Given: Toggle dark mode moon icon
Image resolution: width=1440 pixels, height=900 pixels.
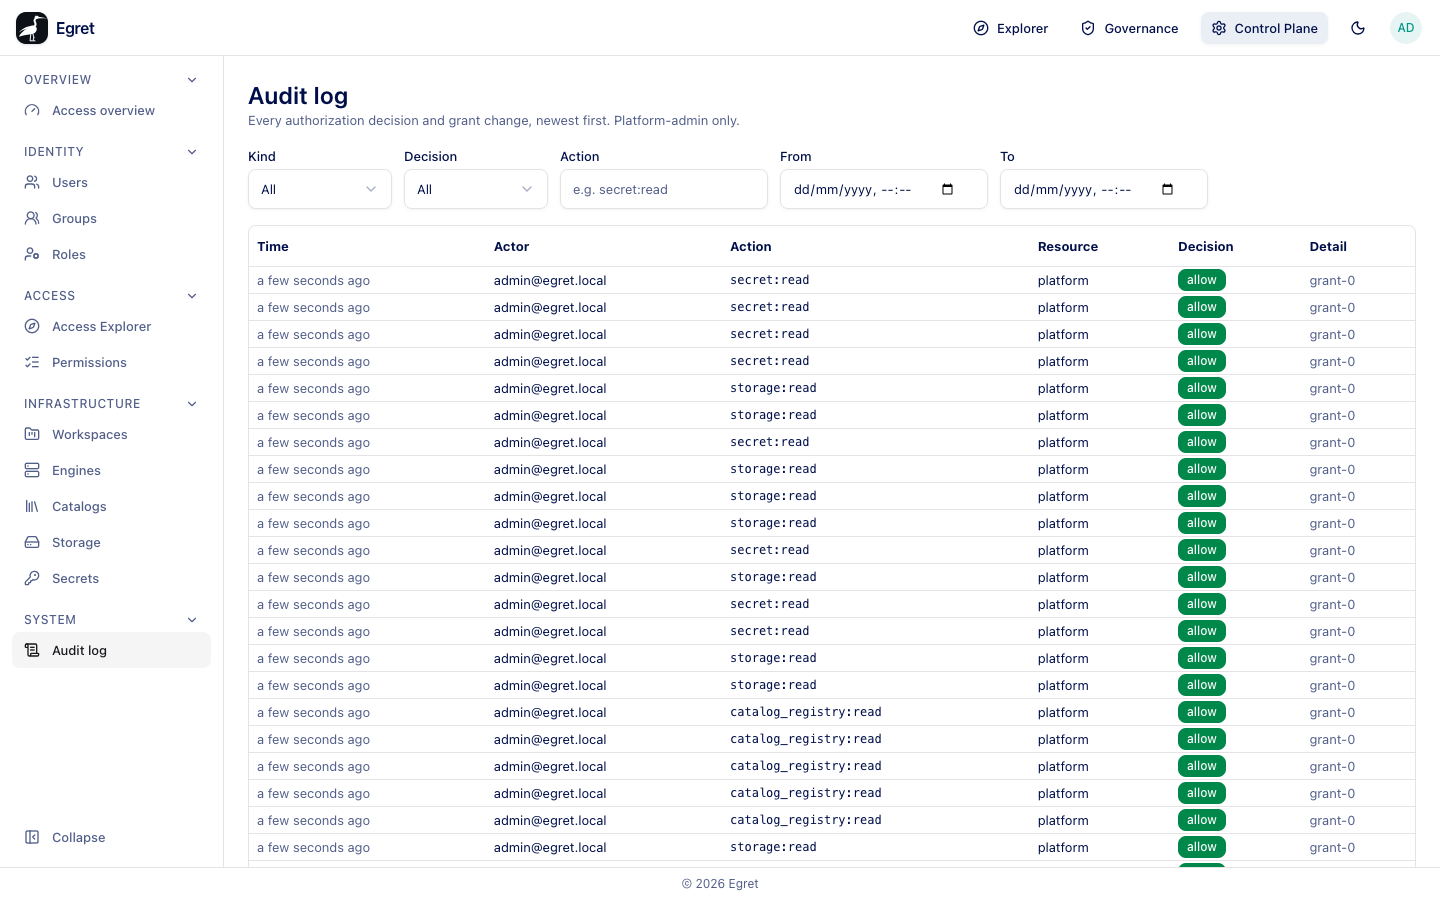Looking at the screenshot, I should [1358, 28].
